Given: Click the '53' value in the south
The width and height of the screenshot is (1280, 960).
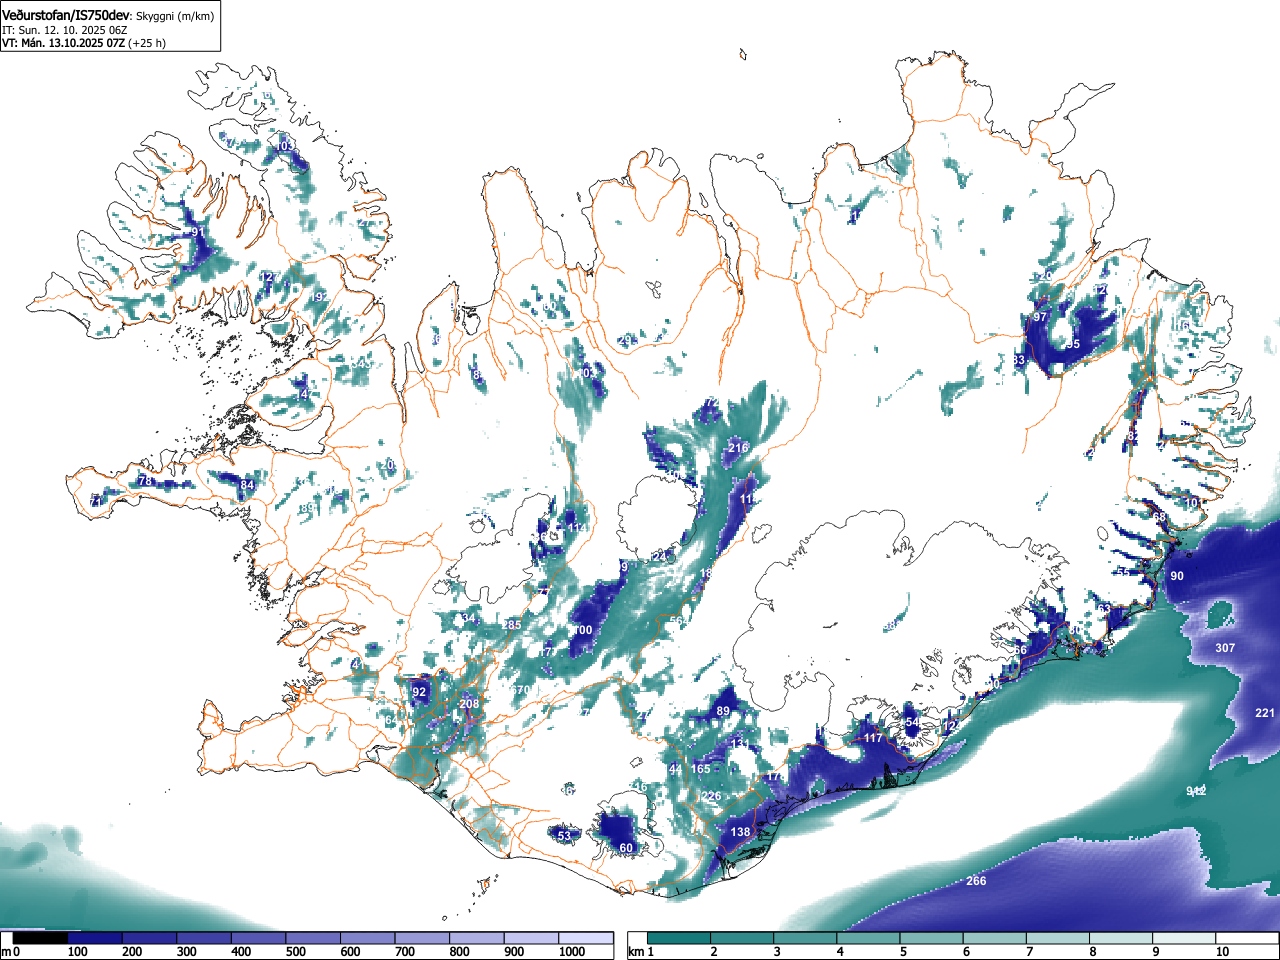Looking at the screenshot, I should tap(564, 836).
